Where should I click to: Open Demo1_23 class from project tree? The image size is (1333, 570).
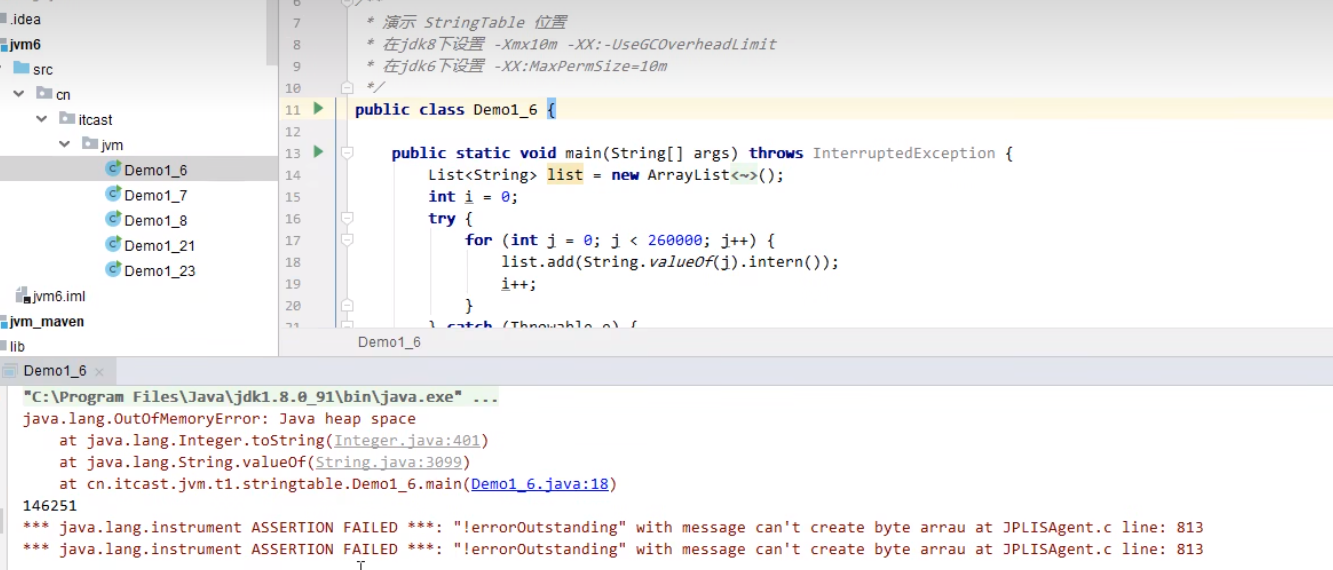[159, 270]
